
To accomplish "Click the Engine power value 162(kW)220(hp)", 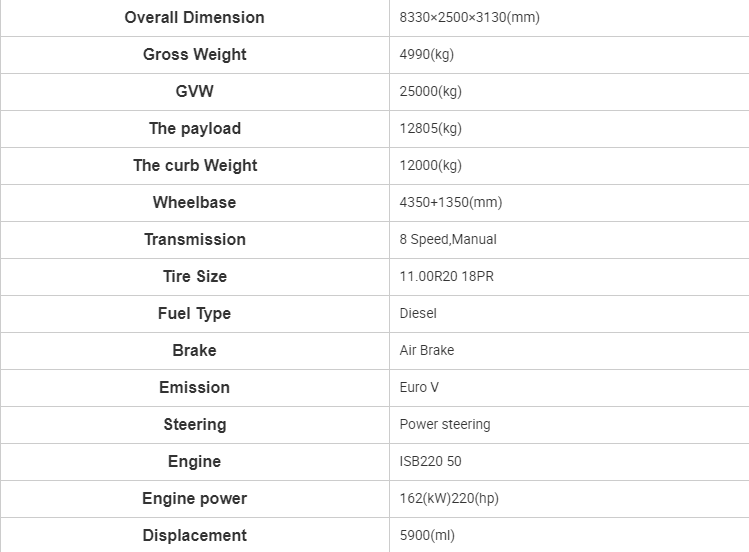I will point(449,499).
